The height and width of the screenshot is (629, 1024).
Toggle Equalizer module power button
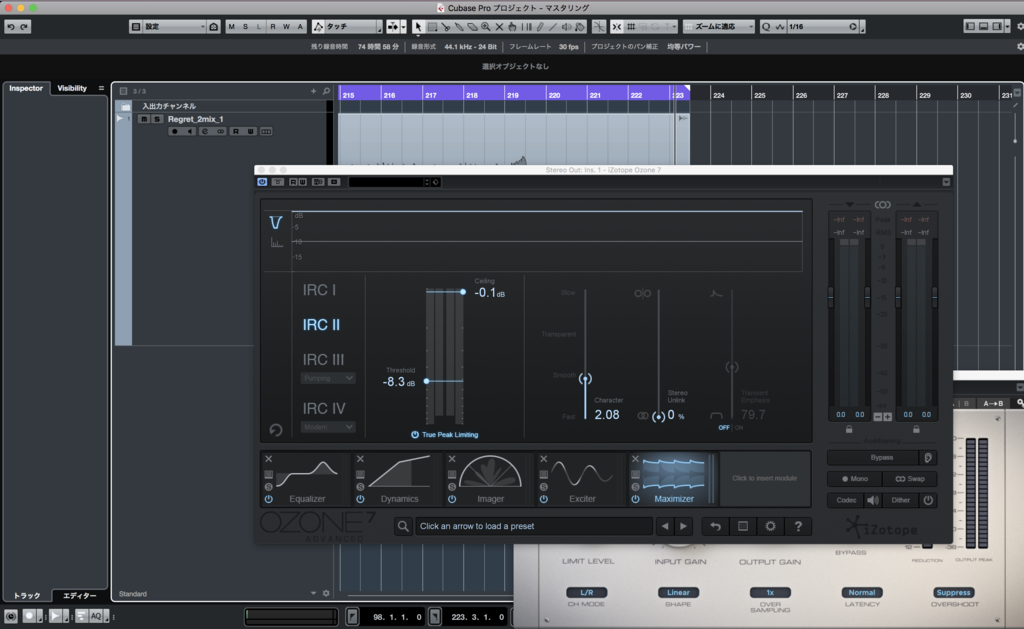(x=268, y=499)
